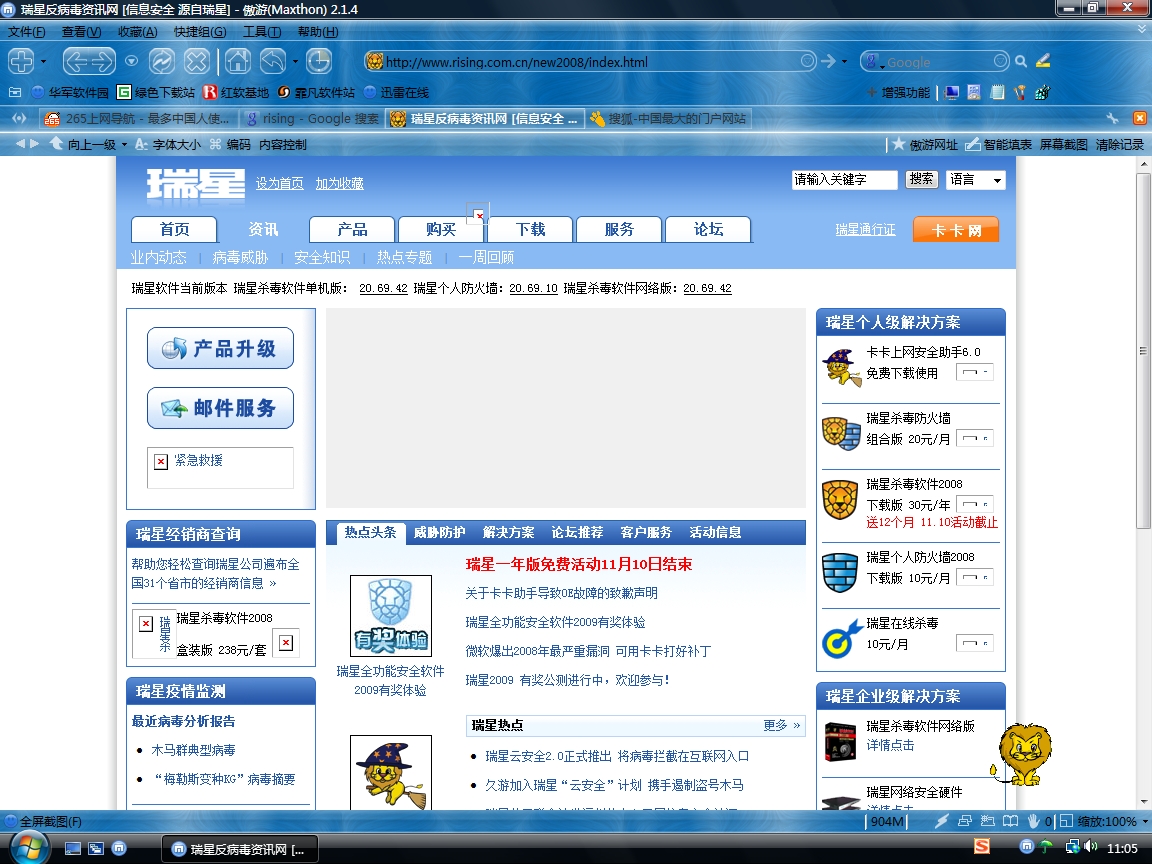Click the Undo closed tab arrow icon
The height and width of the screenshot is (864, 1152).
pos(273,61)
